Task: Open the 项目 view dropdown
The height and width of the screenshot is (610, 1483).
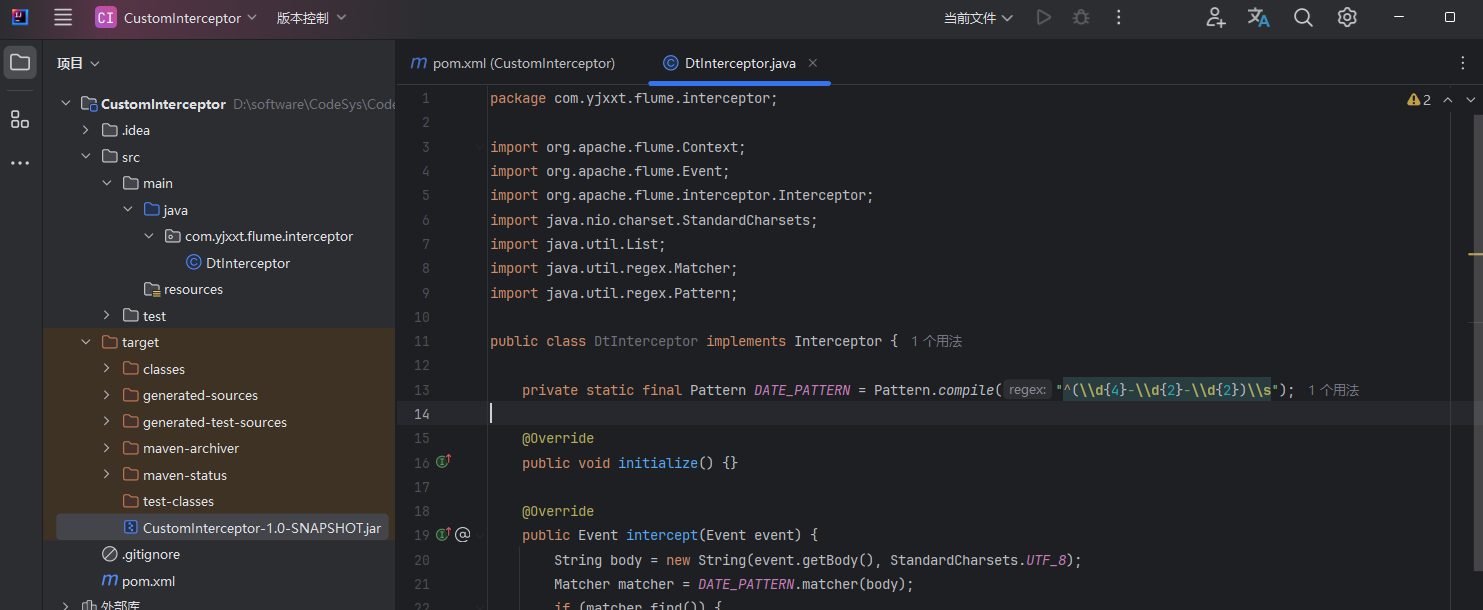Action: click(78, 63)
